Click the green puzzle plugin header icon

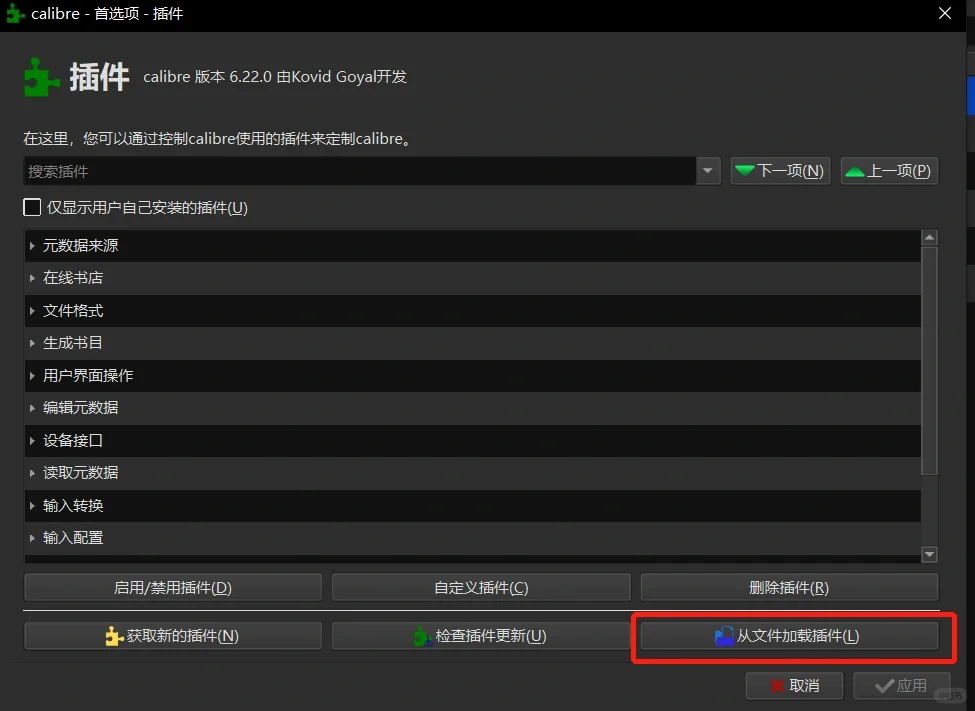[41, 77]
